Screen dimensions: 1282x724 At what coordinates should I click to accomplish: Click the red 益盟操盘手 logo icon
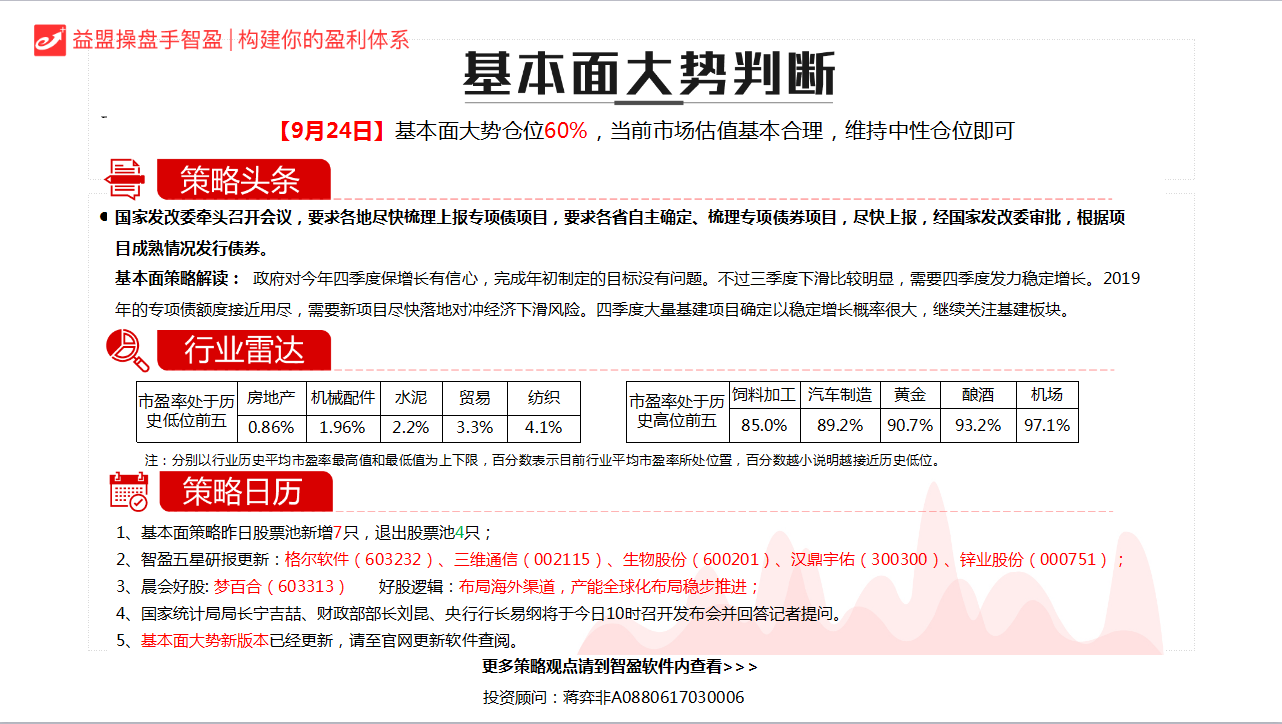49,39
